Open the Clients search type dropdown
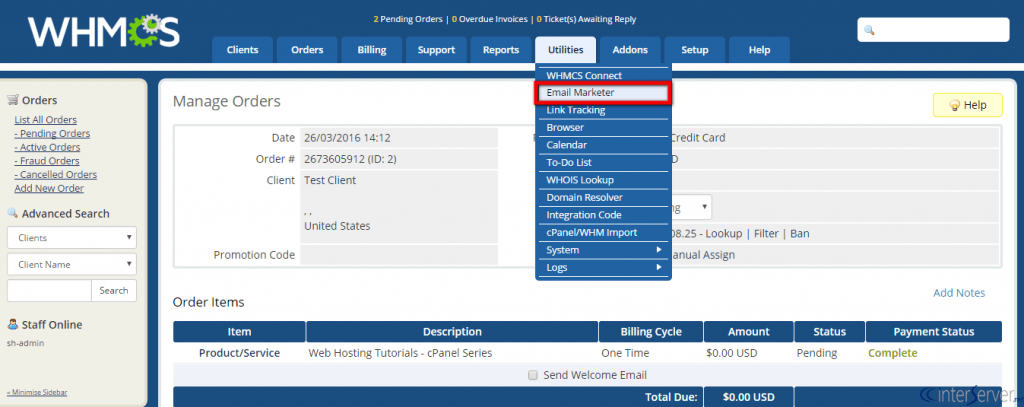Image resolution: width=1024 pixels, height=407 pixels. click(x=72, y=238)
